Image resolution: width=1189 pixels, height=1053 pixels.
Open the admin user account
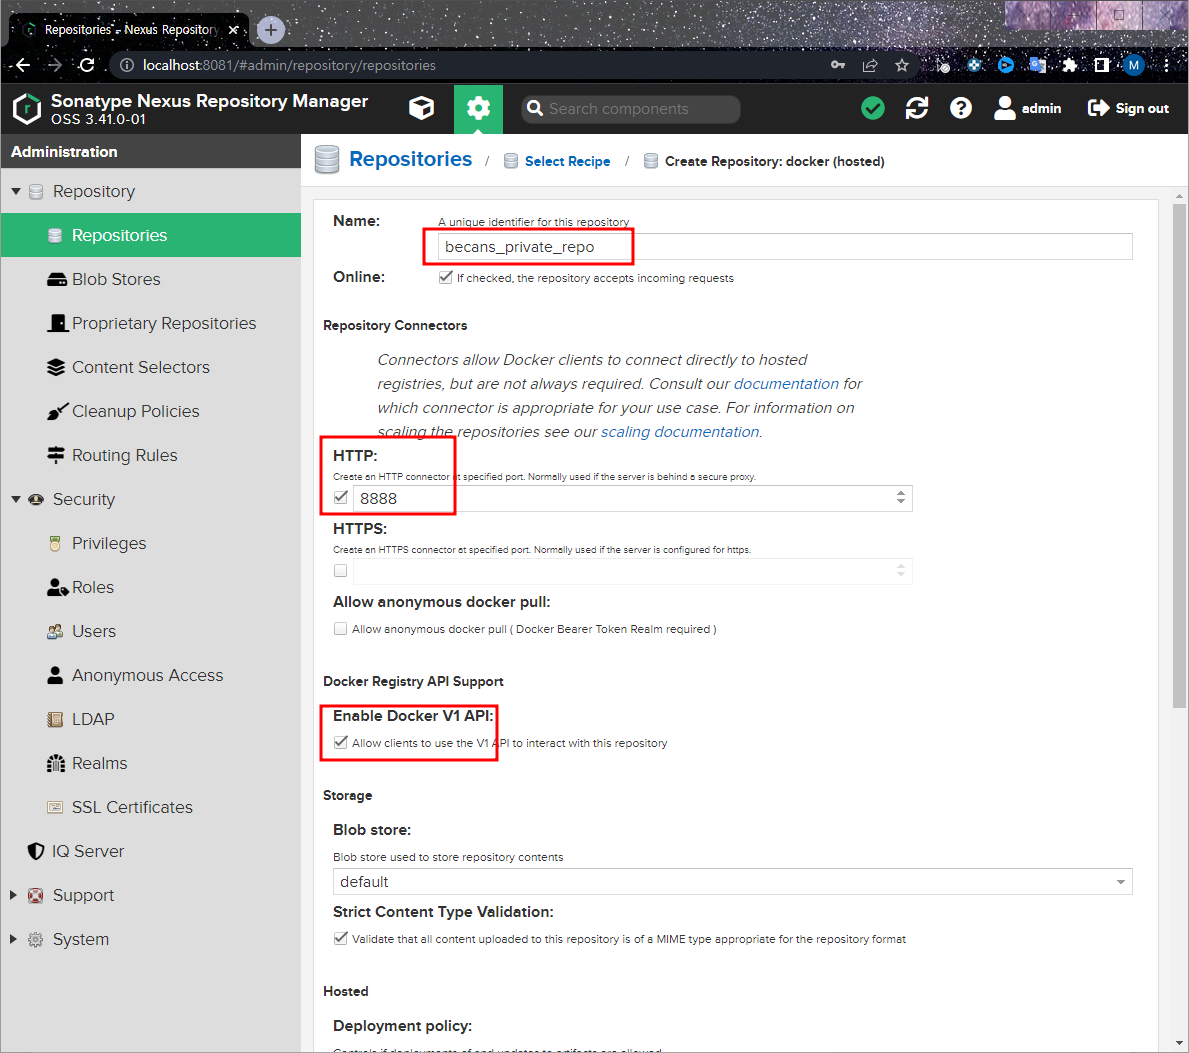[x=1027, y=108]
